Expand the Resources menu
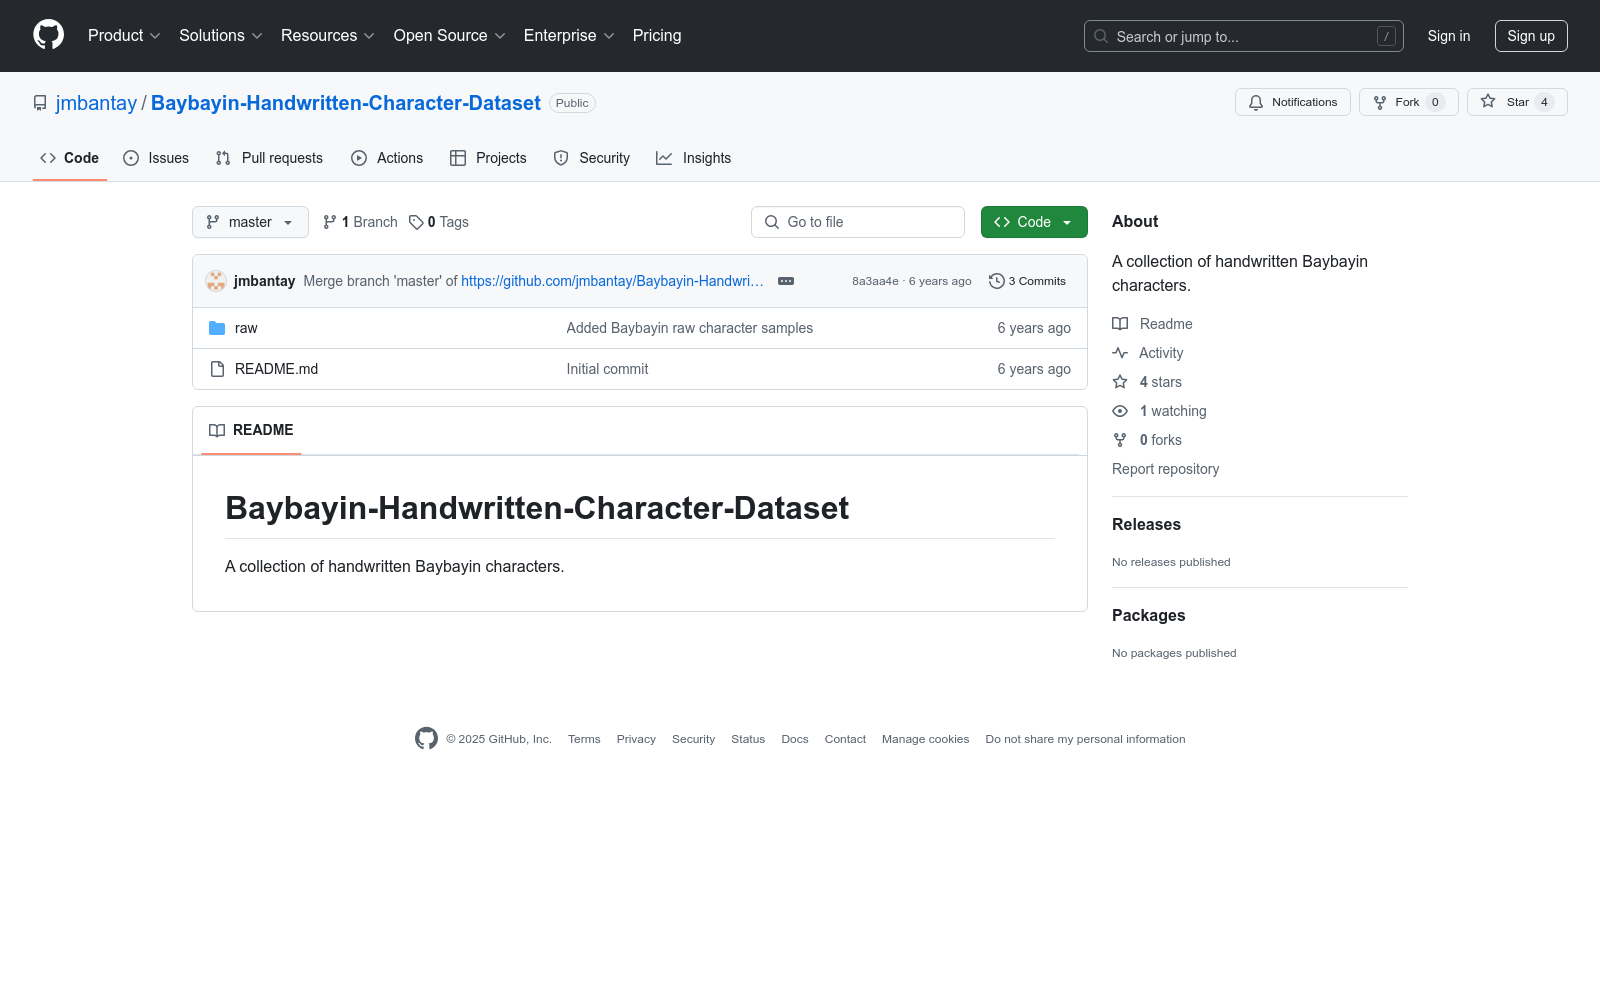The image size is (1600, 1000). (x=328, y=36)
